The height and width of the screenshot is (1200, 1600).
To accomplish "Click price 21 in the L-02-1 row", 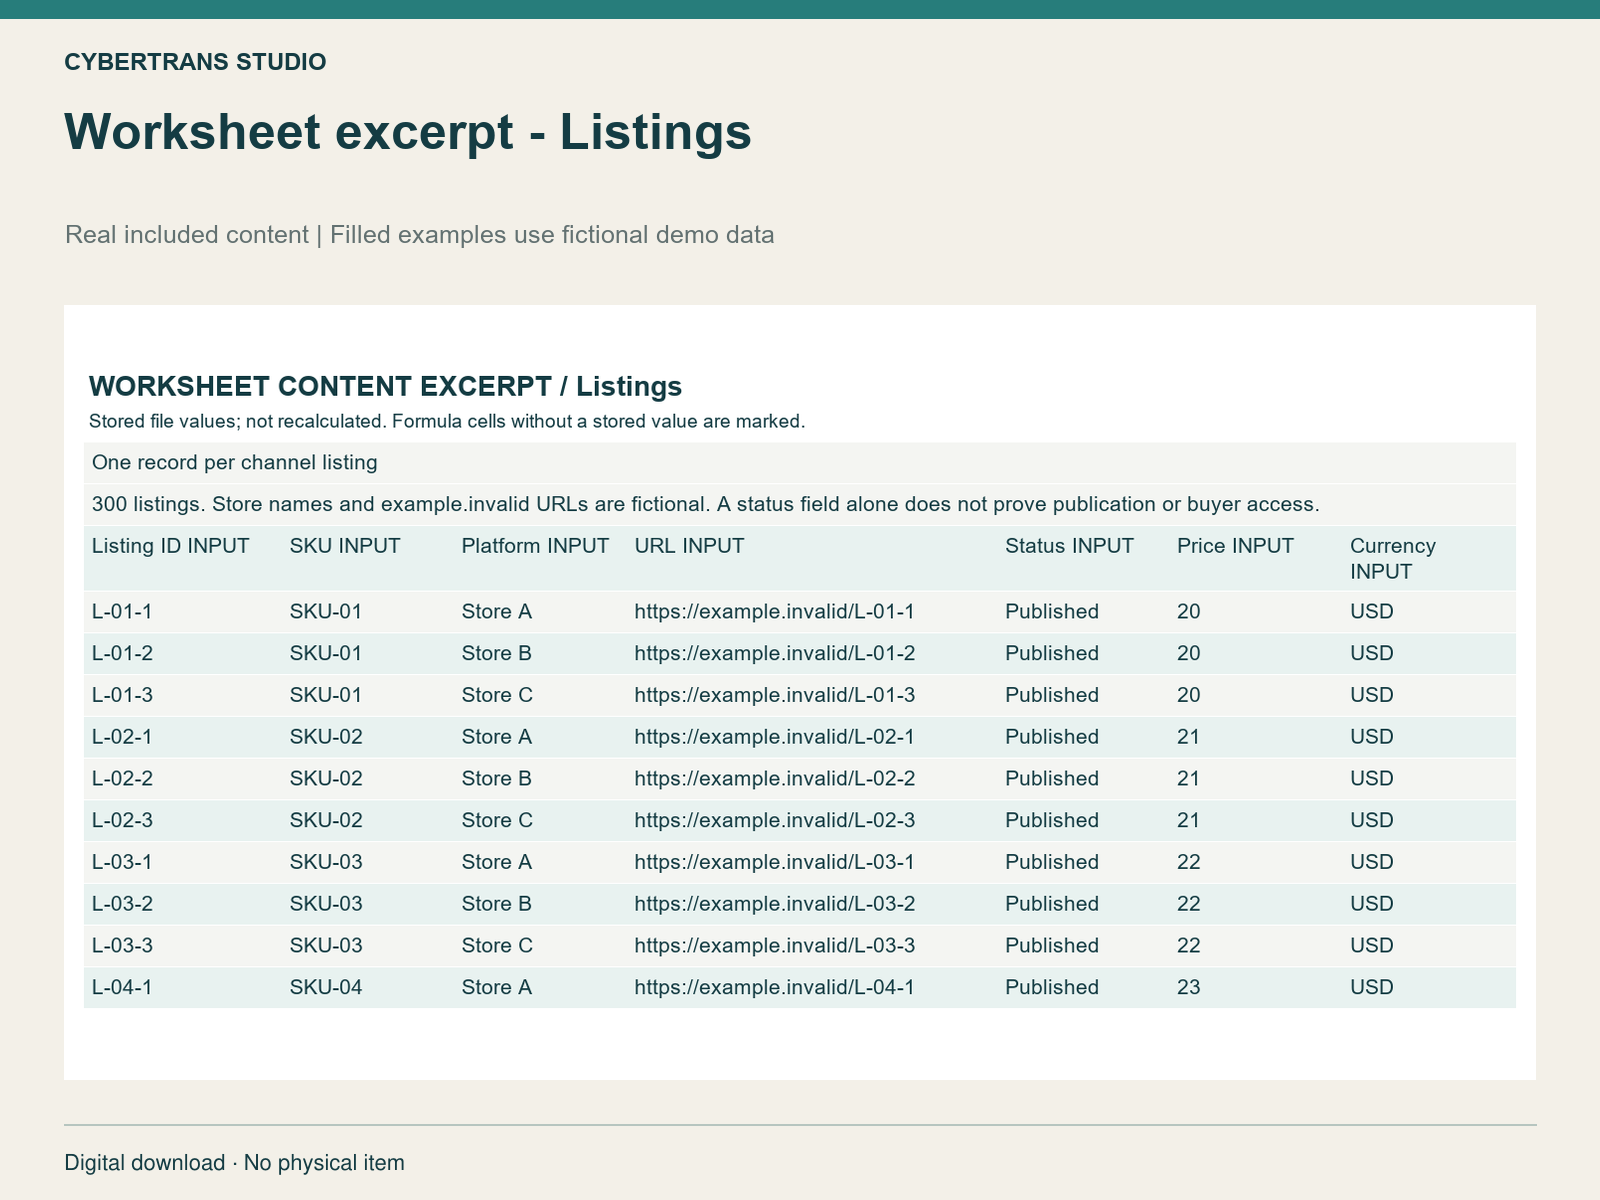I will point(1189,737).
